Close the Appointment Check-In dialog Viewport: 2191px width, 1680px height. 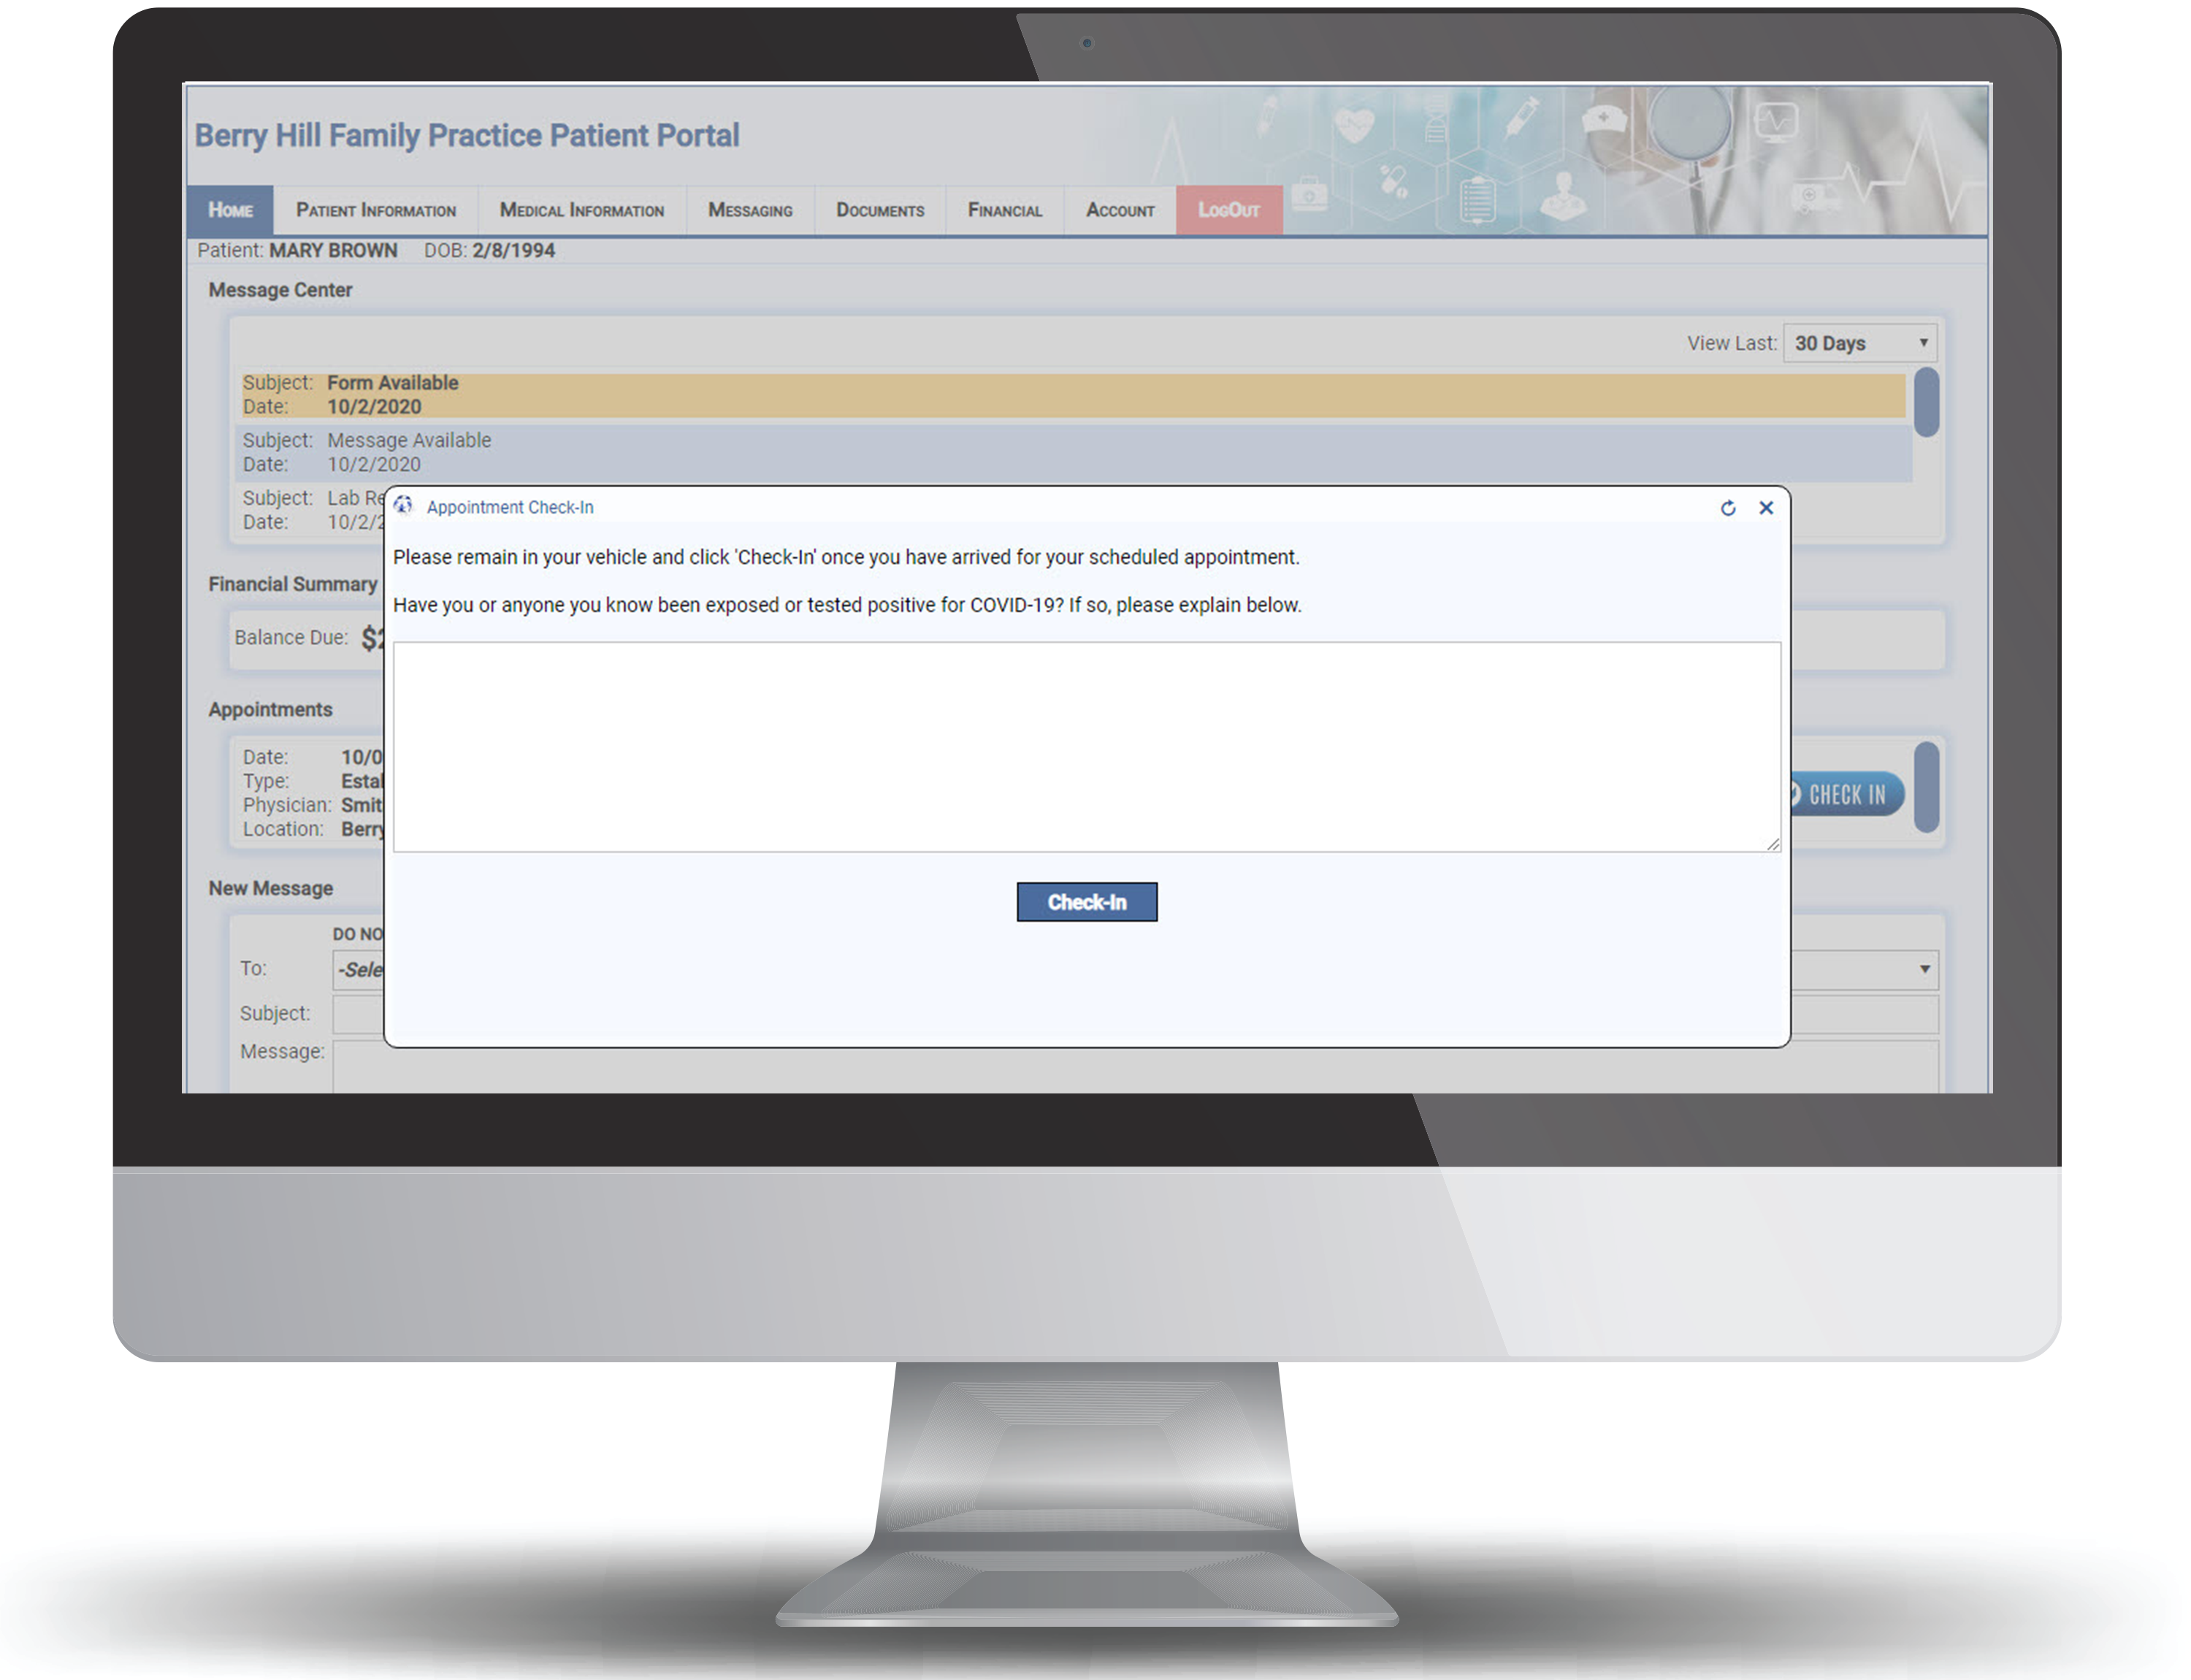coord(1766,506)
